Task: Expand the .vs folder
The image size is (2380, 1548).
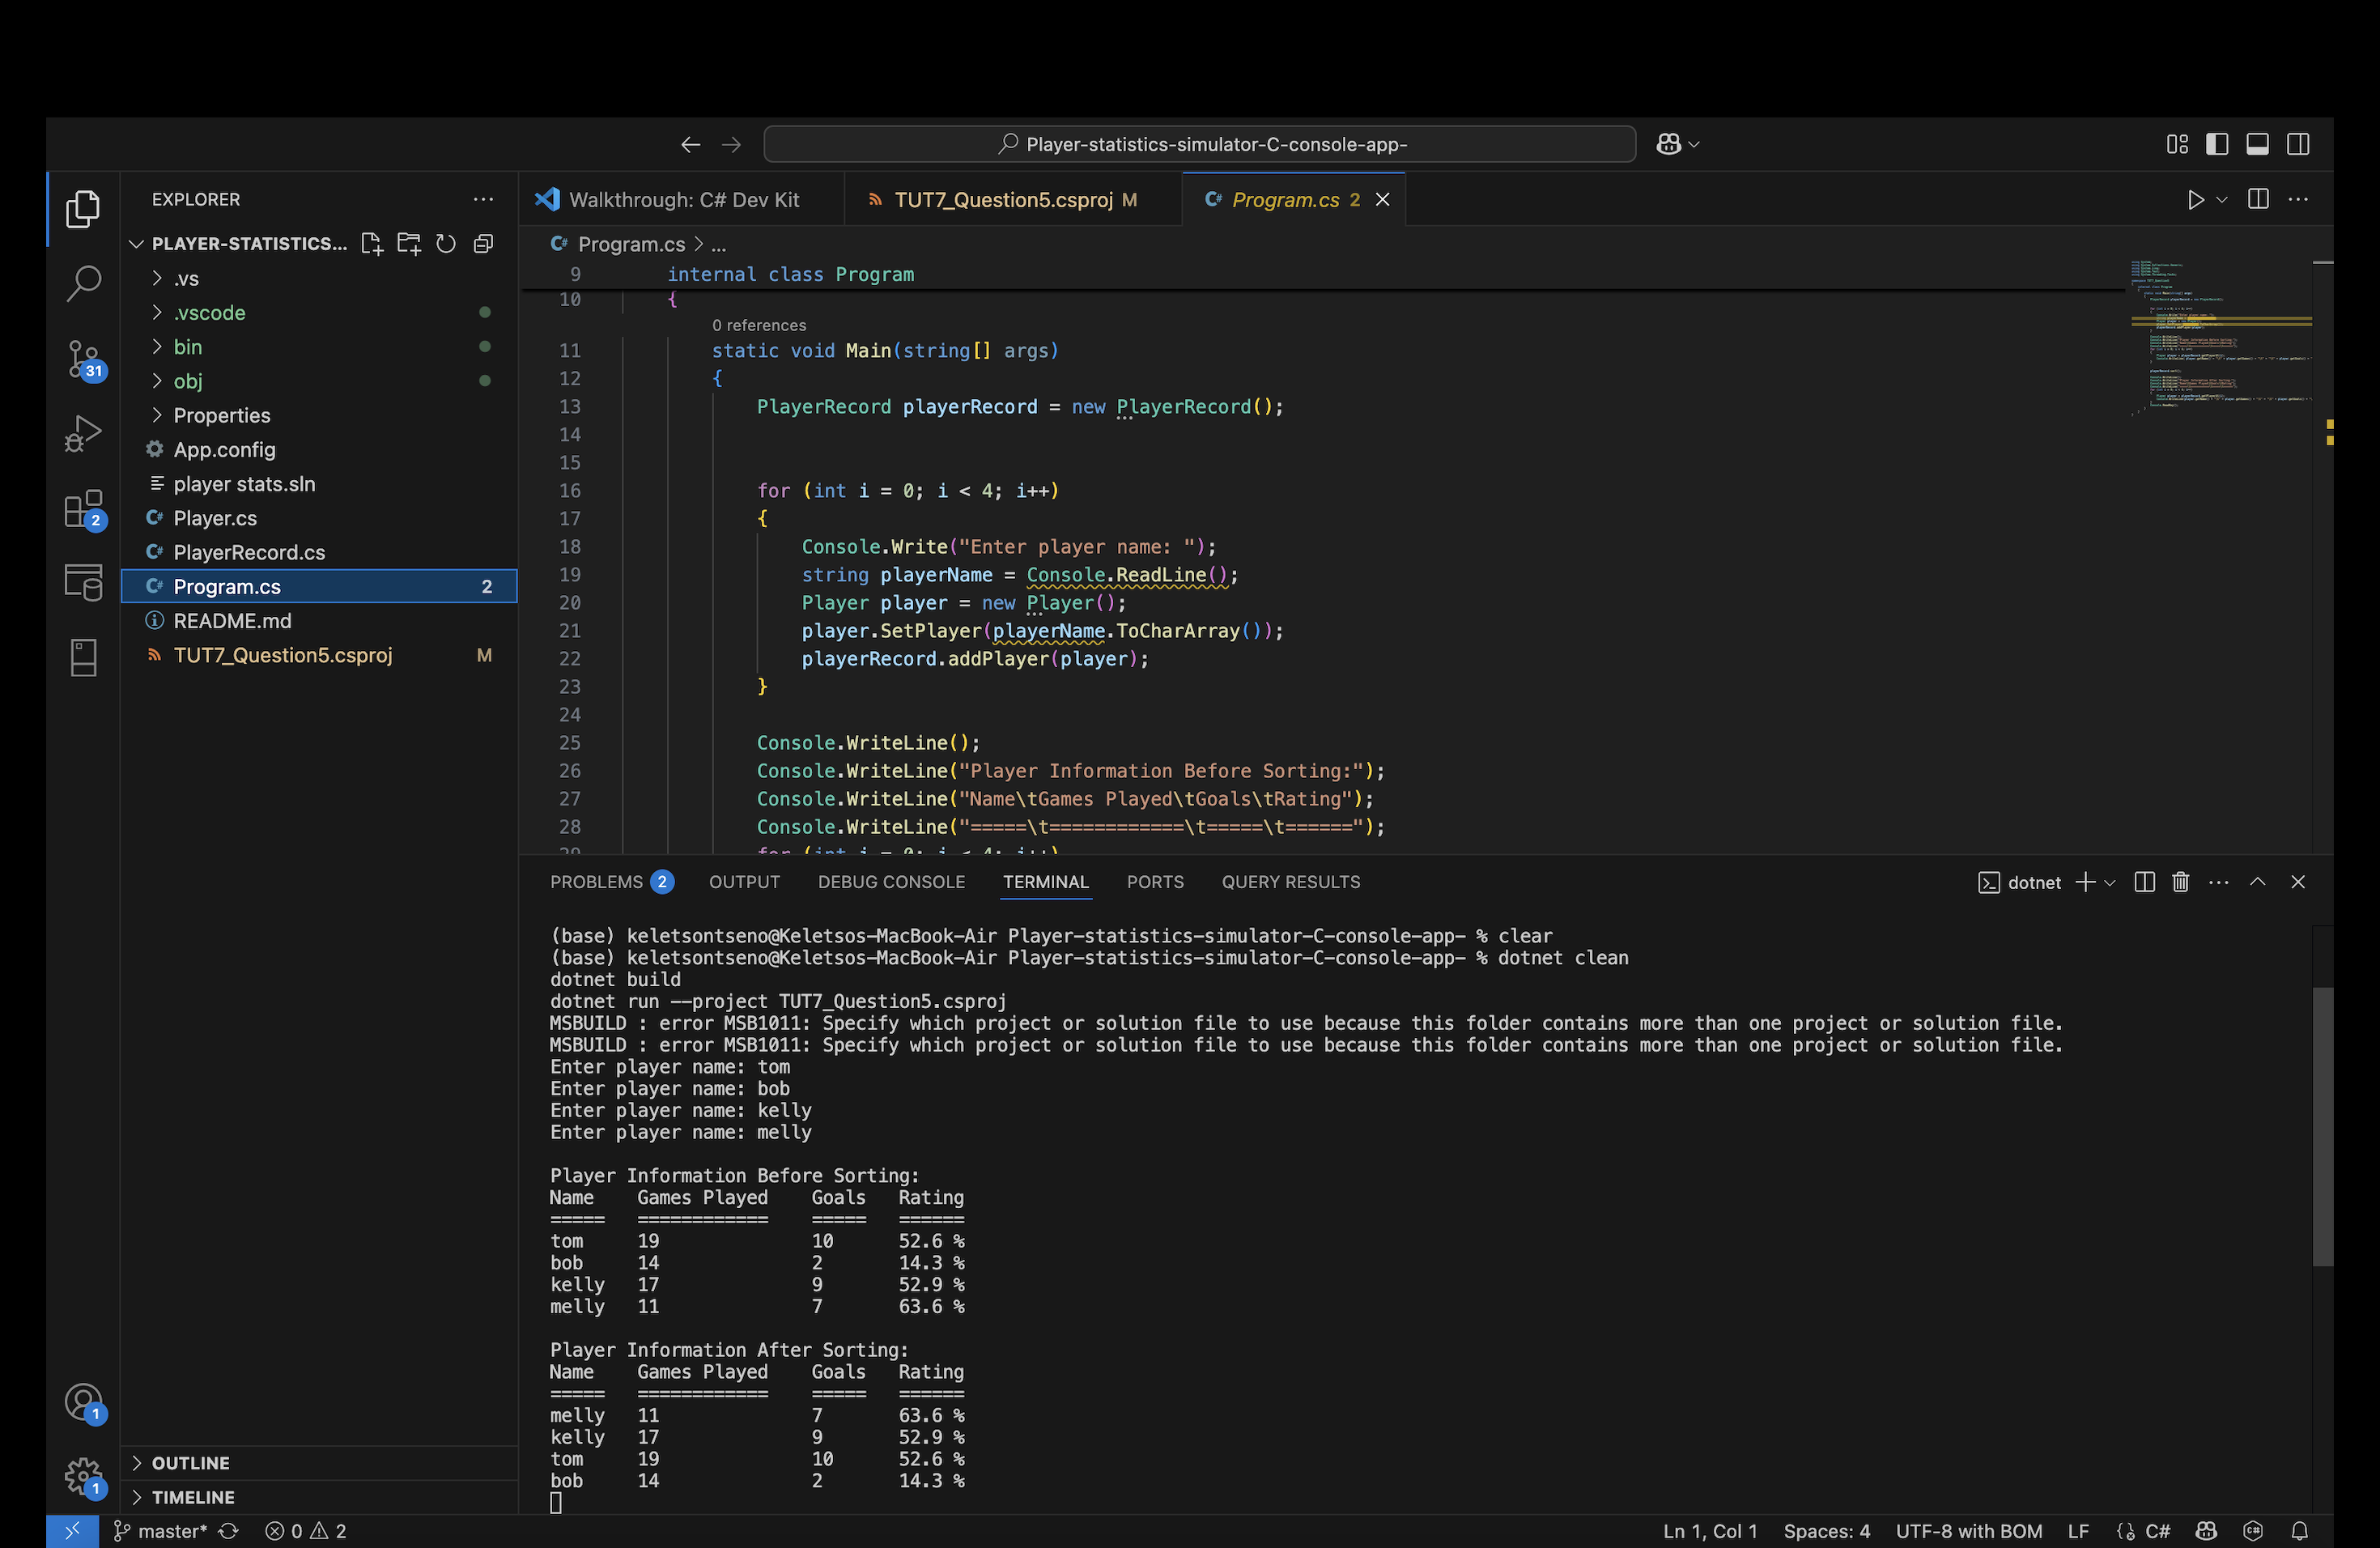Action: pyautogui.click(x=319, y=278)
